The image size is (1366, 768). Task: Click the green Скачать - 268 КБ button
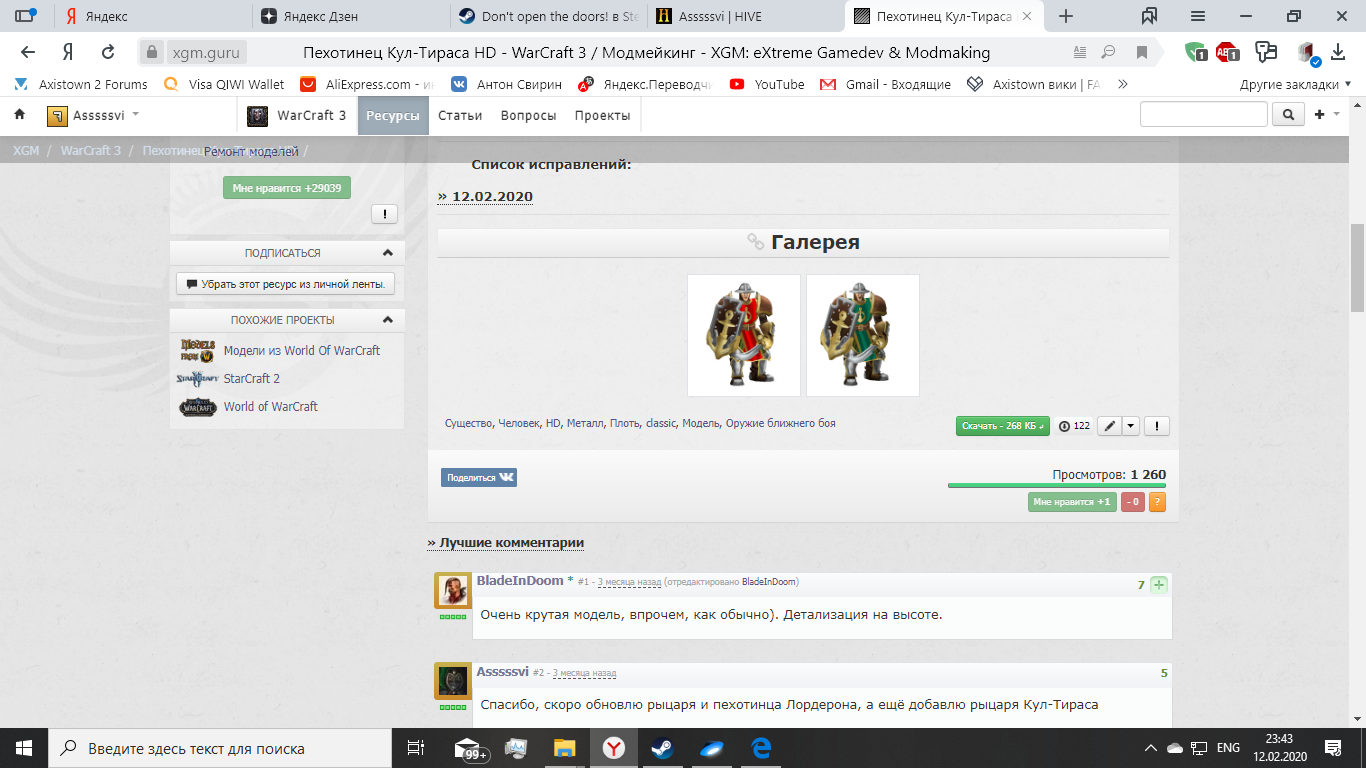coord(1002,426)
